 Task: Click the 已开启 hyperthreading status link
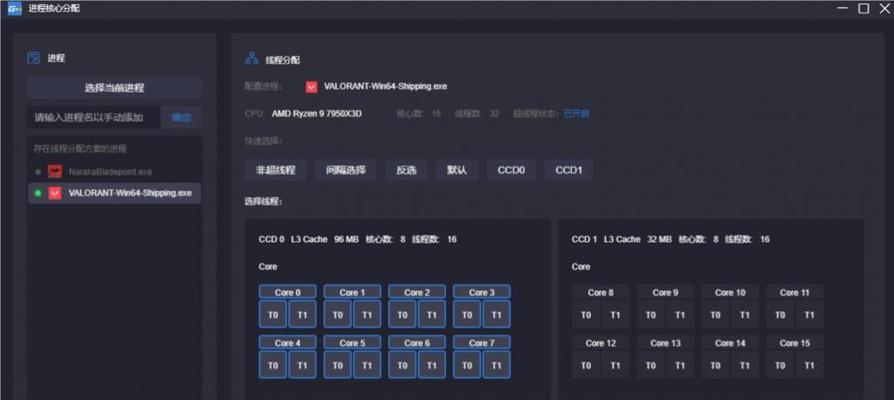click(x=576, y=113)
